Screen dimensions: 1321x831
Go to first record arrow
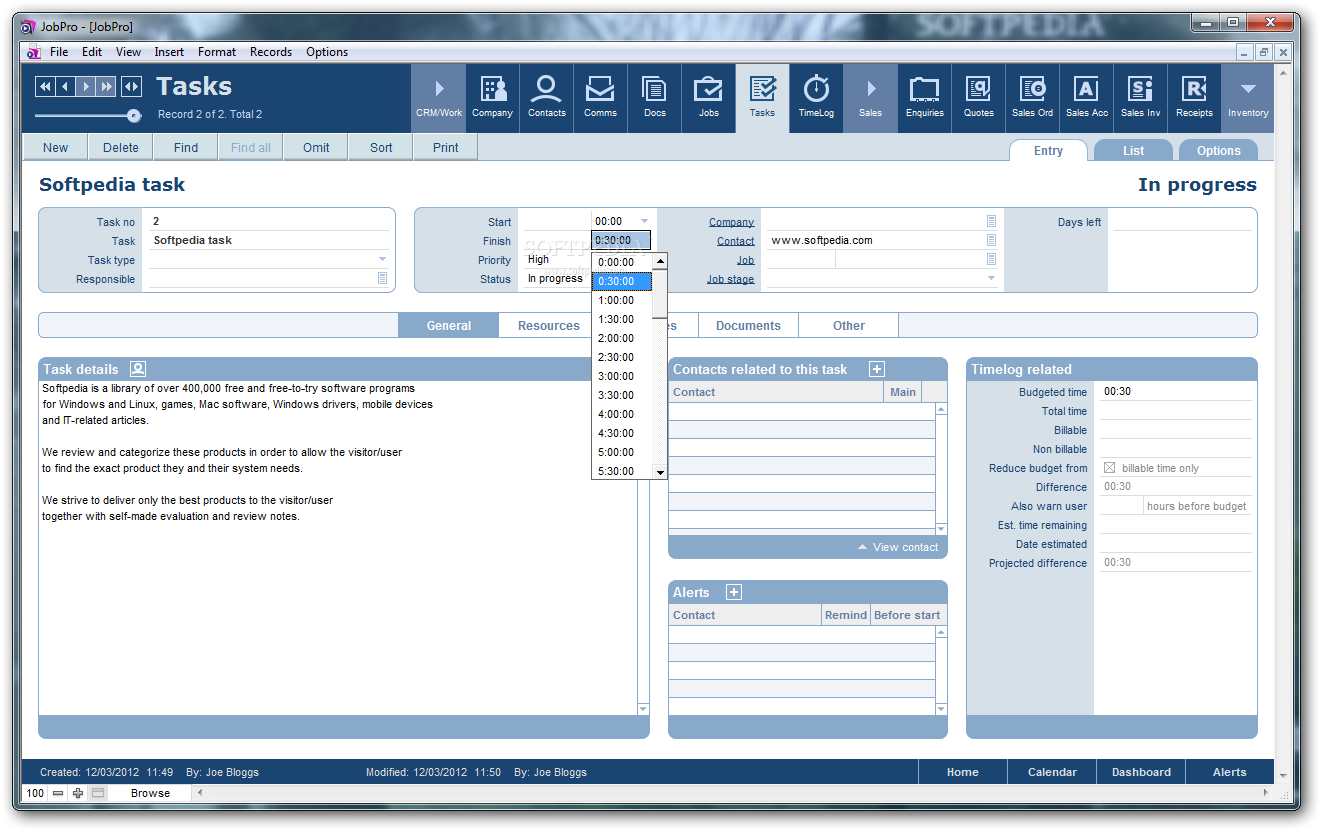click(x=45, y=87)
